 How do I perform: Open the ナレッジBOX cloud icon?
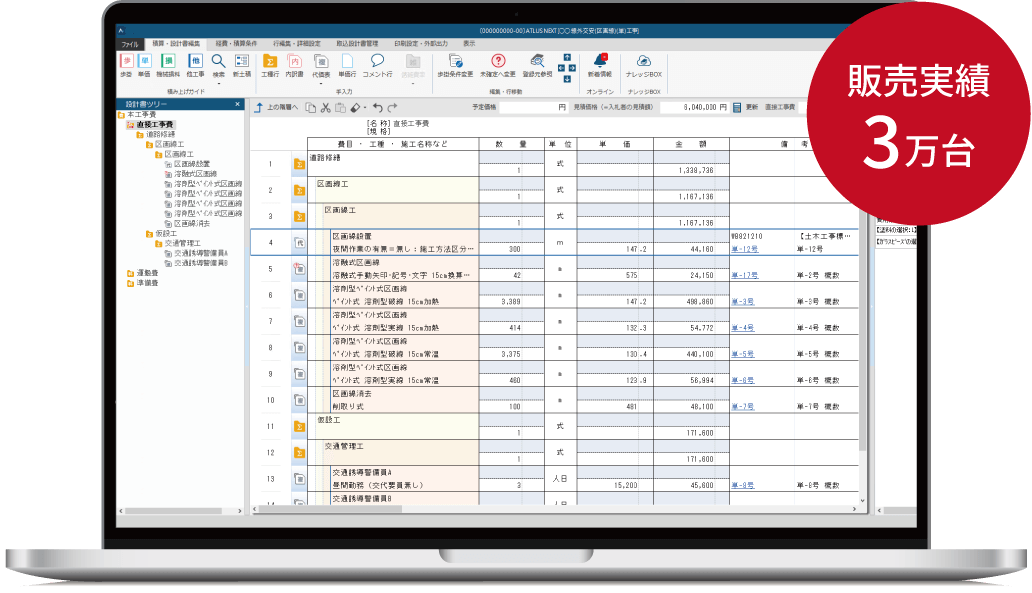(x=644, y=66)
